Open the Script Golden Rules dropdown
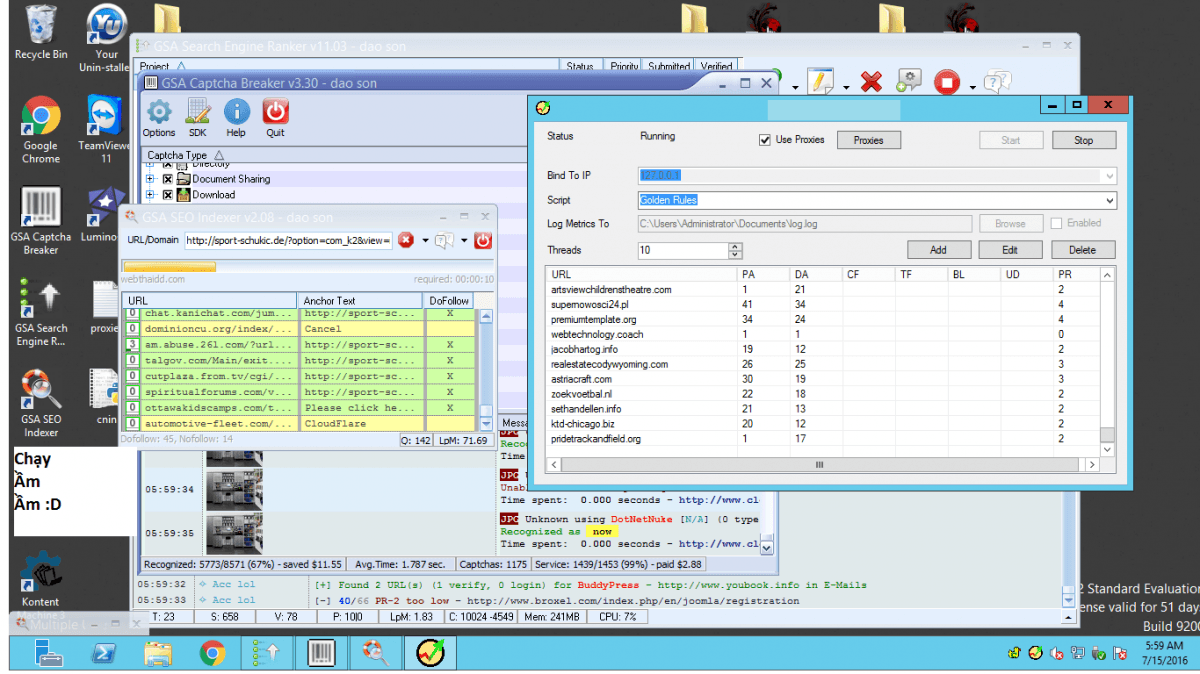Screen dimensions: 1200x674 tap(1108, 200)
